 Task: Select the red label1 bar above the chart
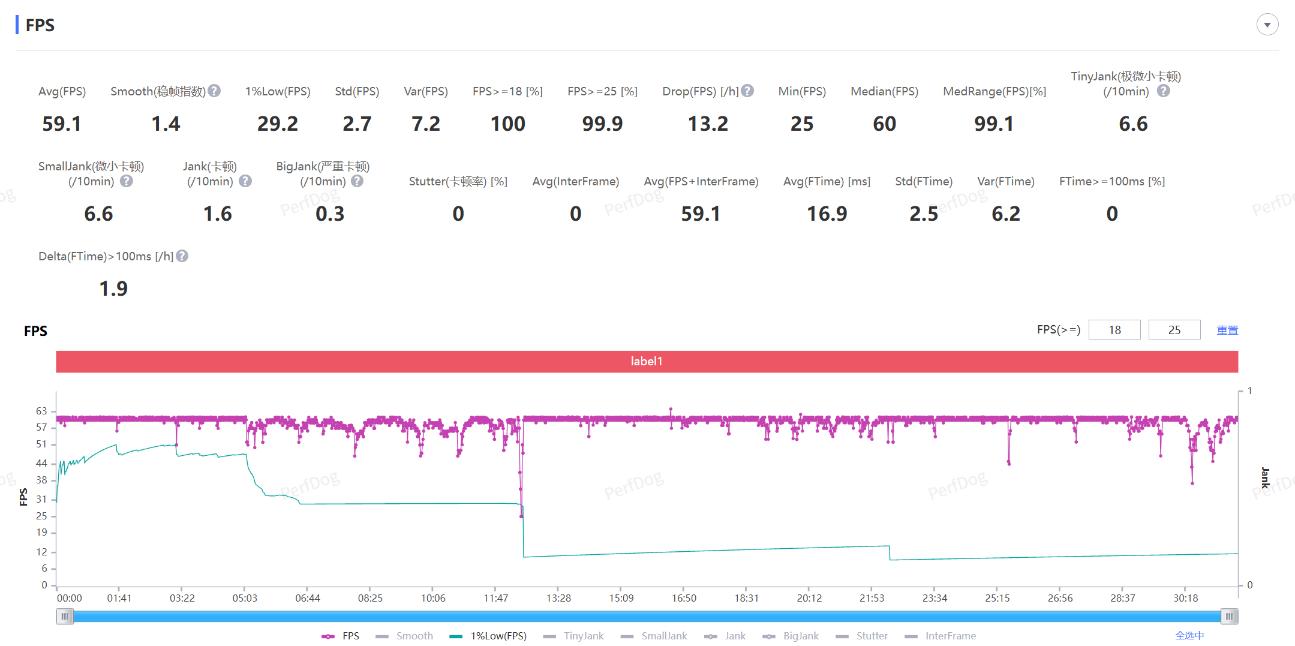coord(647,361)
